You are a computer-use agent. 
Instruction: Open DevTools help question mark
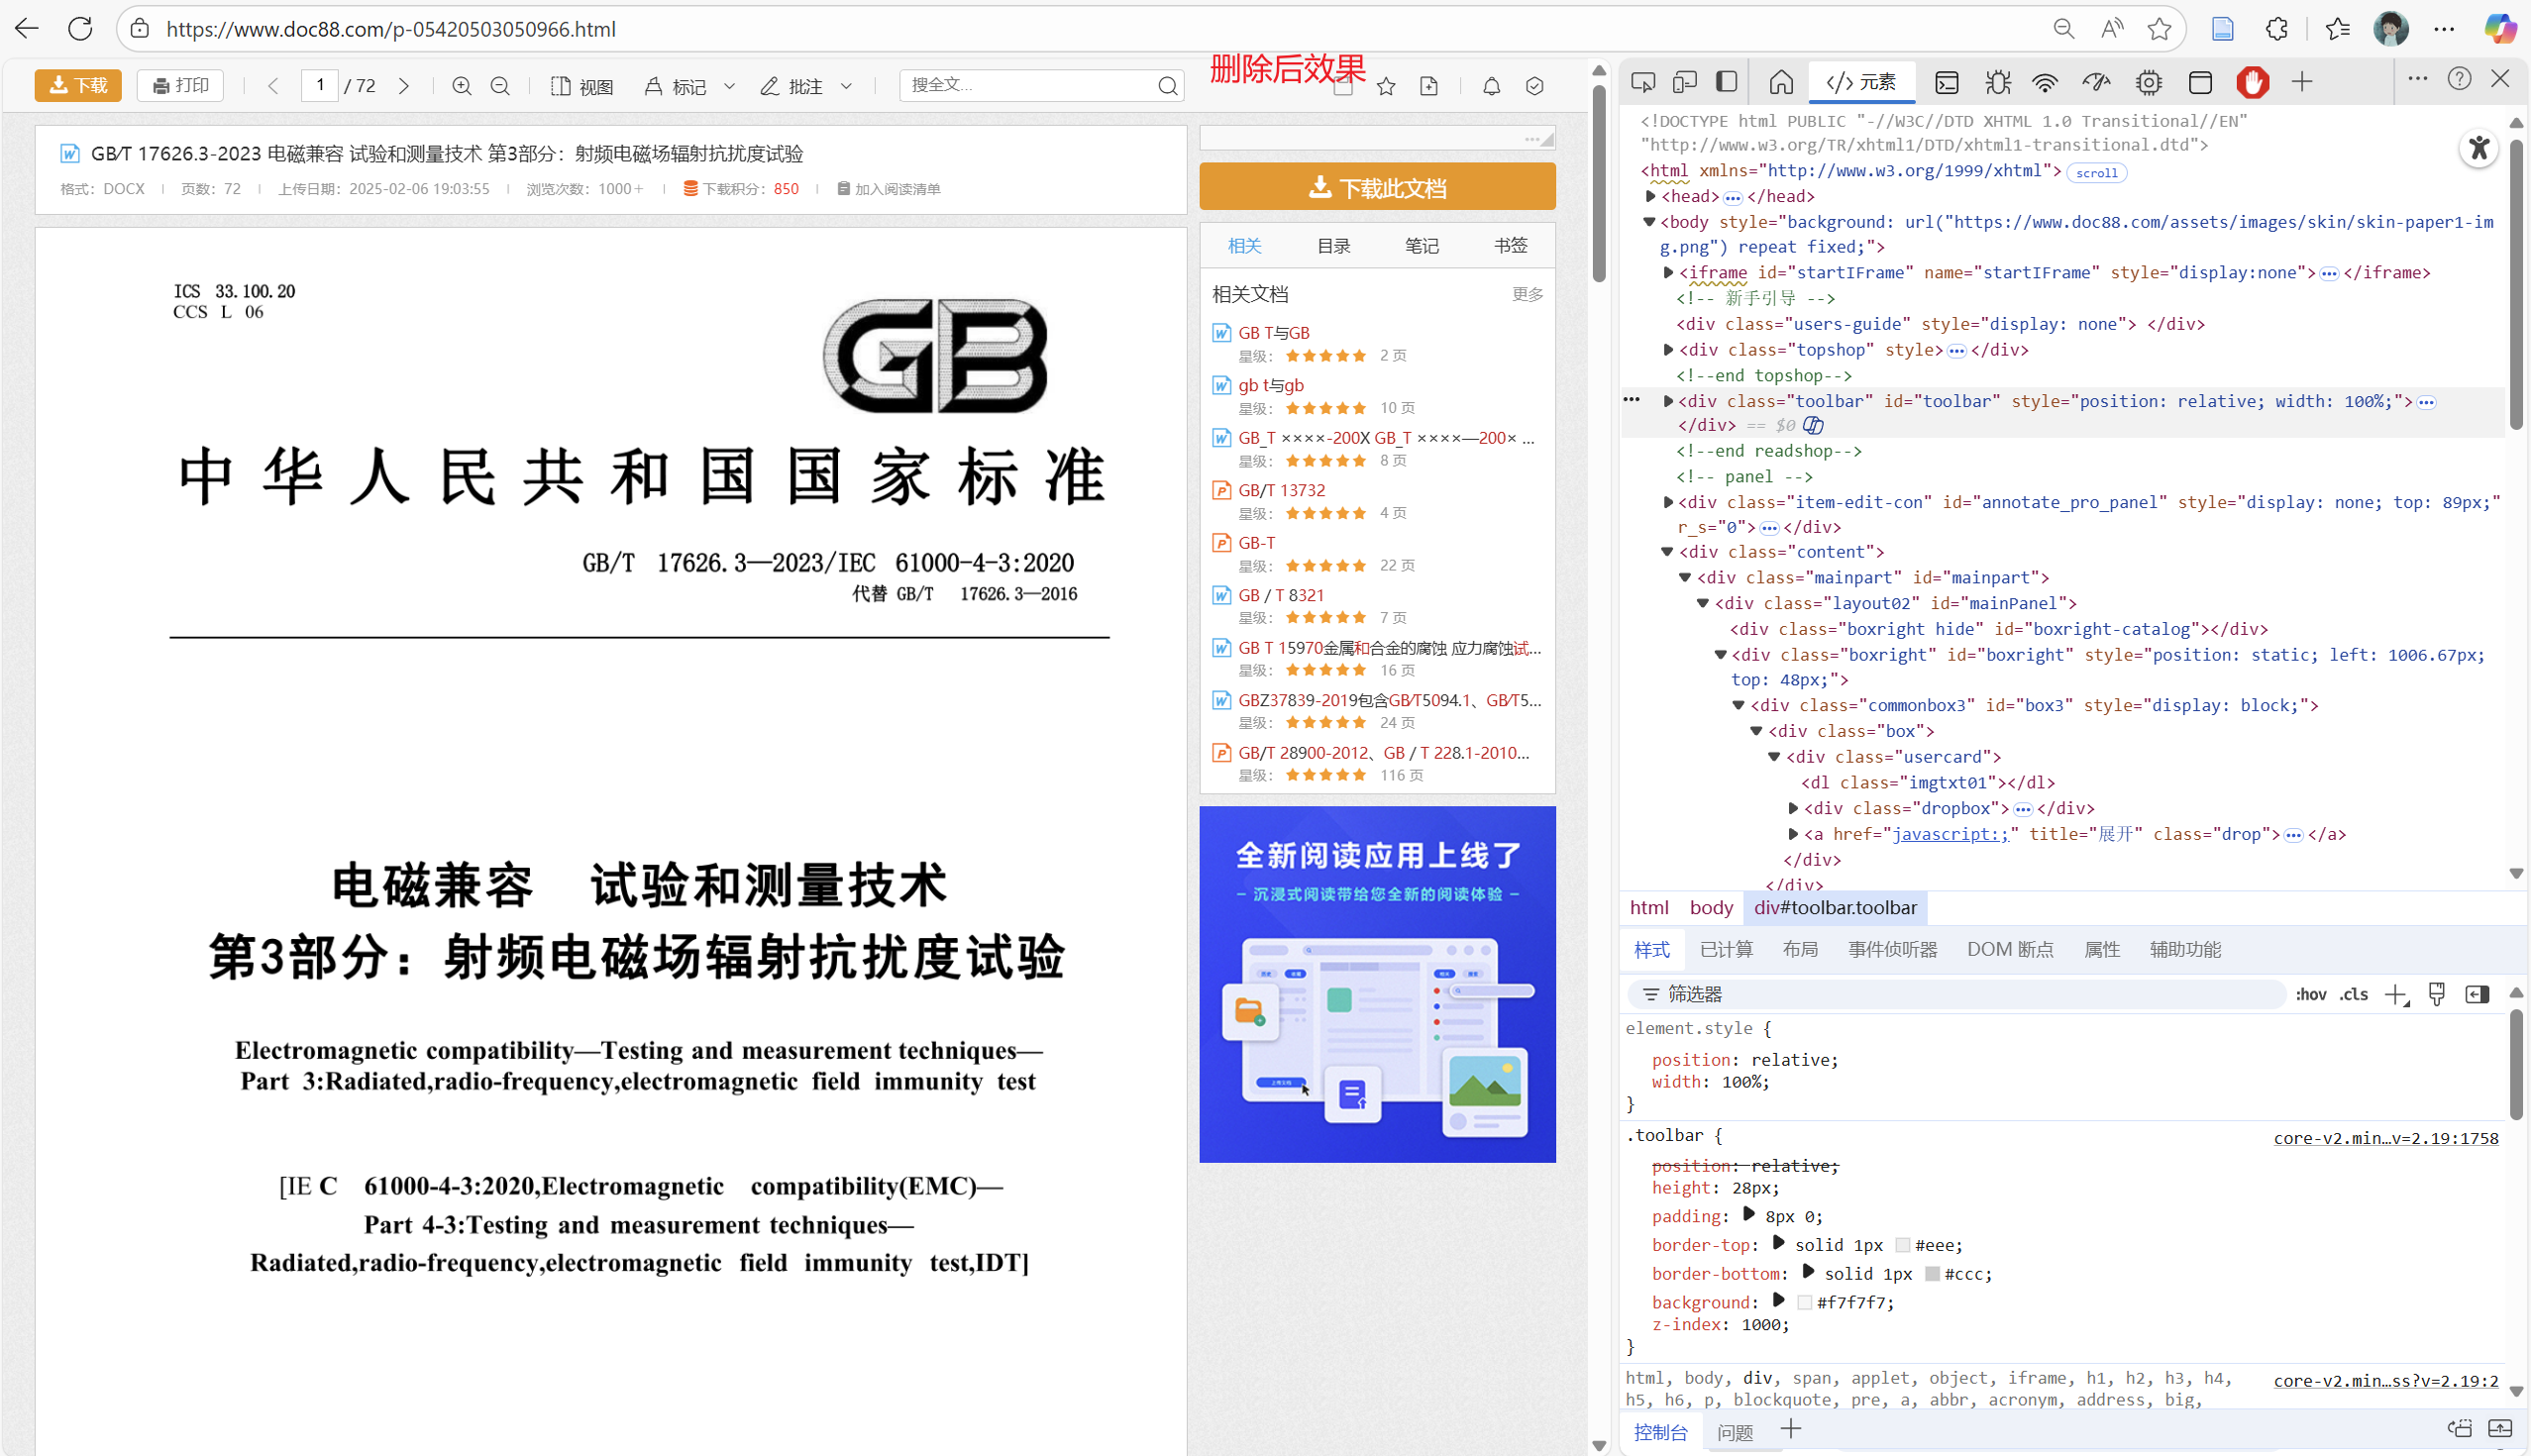point(2459,79)
